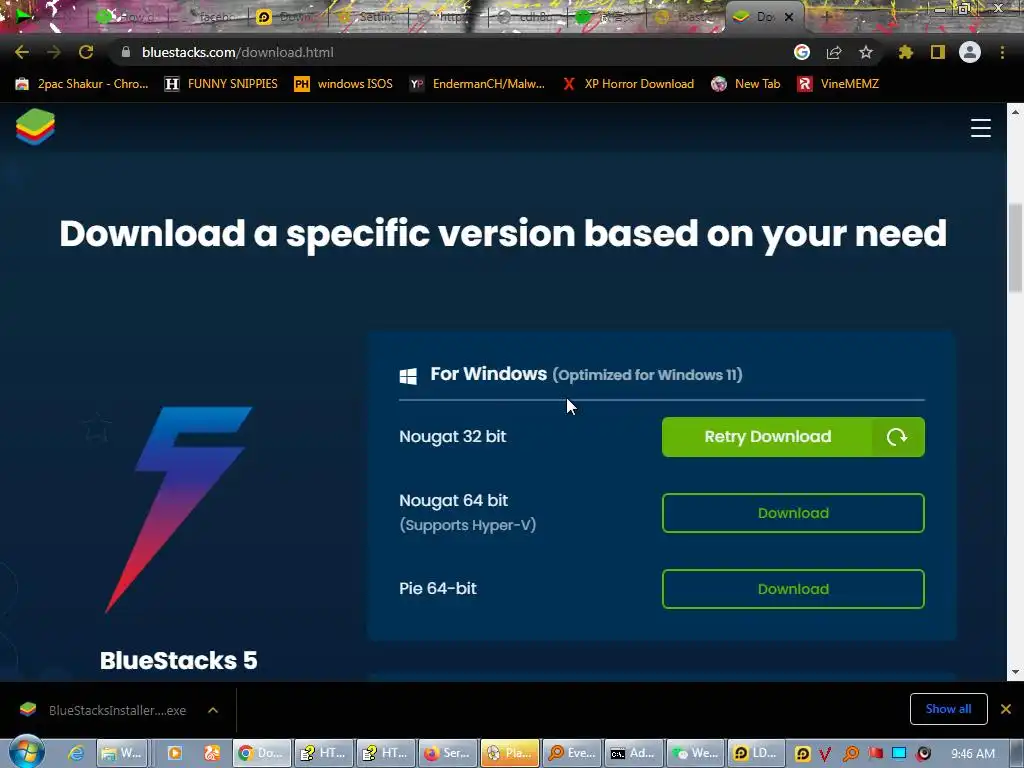Viewport: 1024px width, 768px height.
Task: Download the Pie 64-bit version
Action: click(x=793, y=589)
